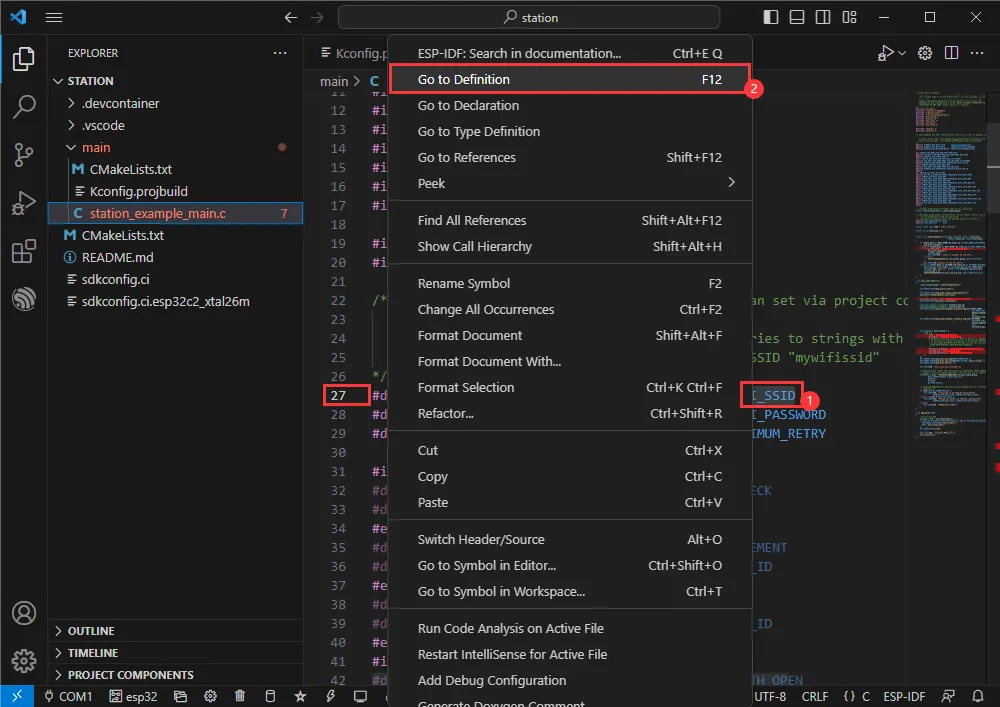1000x707 pixels.
Task: Flash the device using the lightning icon
Action: click(x=330, y=695)
